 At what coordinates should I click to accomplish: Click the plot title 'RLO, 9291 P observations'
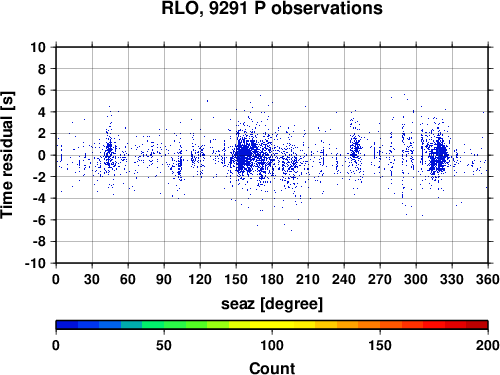(272, 8)
